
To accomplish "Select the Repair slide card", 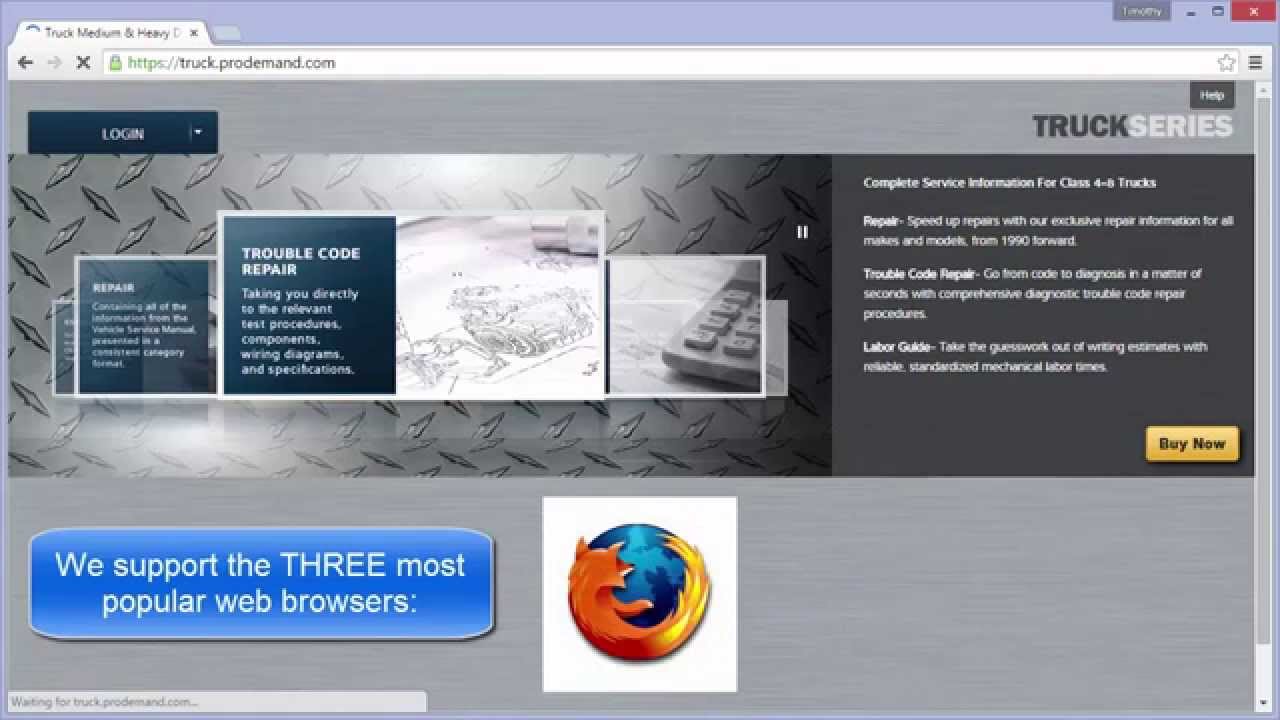I will pyautogui.click(x=147, y=326).
